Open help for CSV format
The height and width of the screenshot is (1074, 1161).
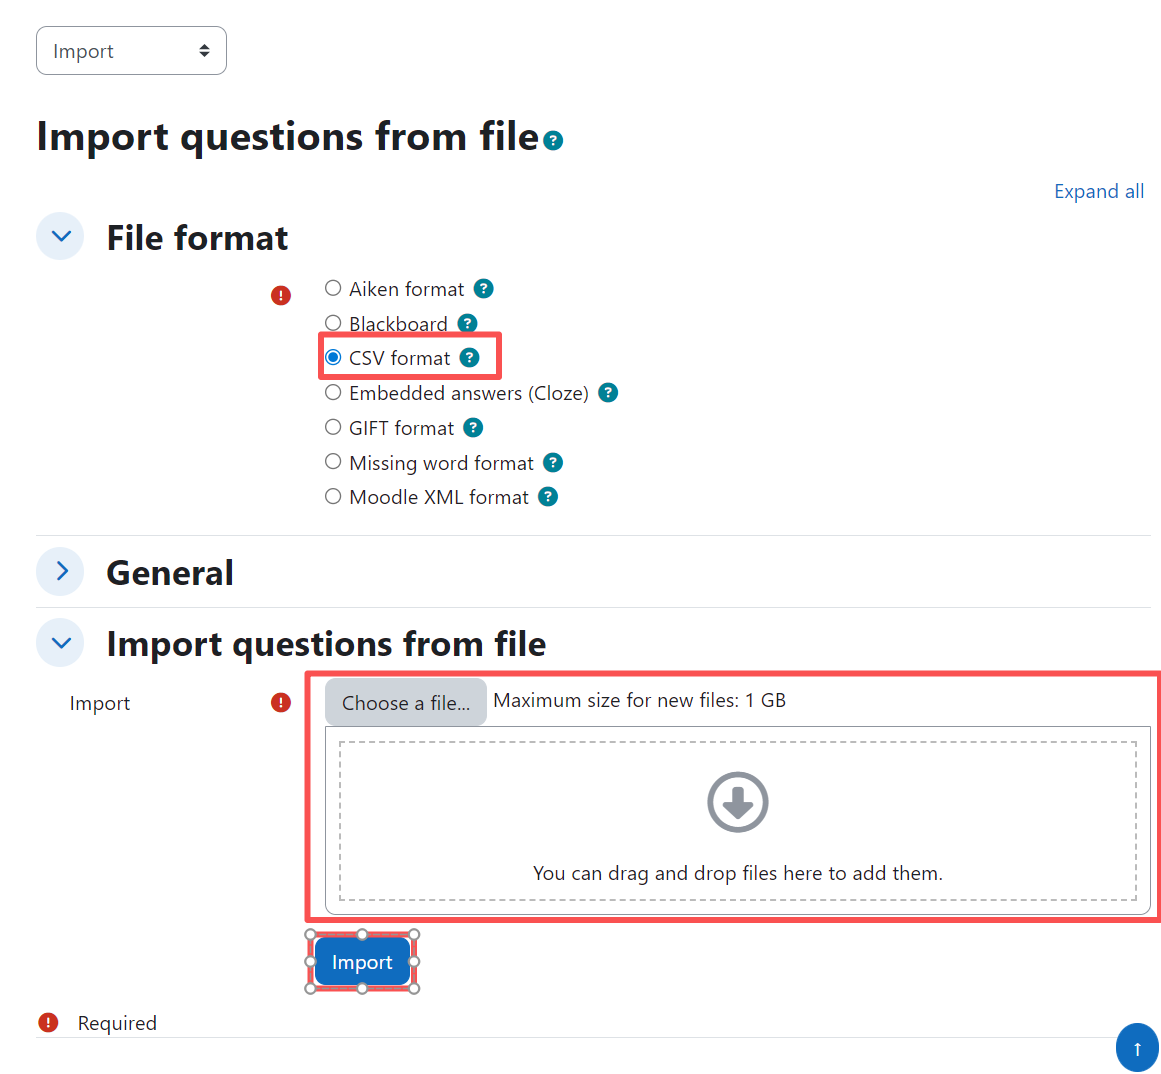click(x=471, y=357)
